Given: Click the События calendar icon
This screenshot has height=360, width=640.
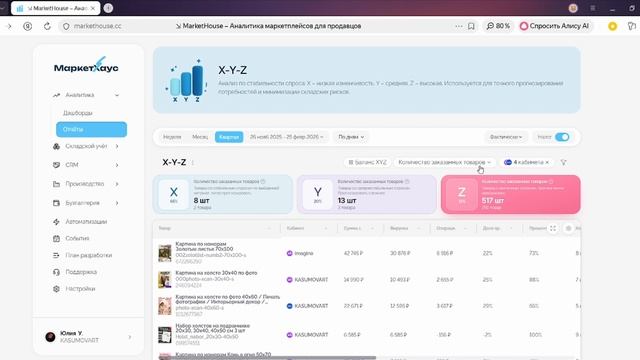Looking at the screenshot, I should [x=56, y=238].
